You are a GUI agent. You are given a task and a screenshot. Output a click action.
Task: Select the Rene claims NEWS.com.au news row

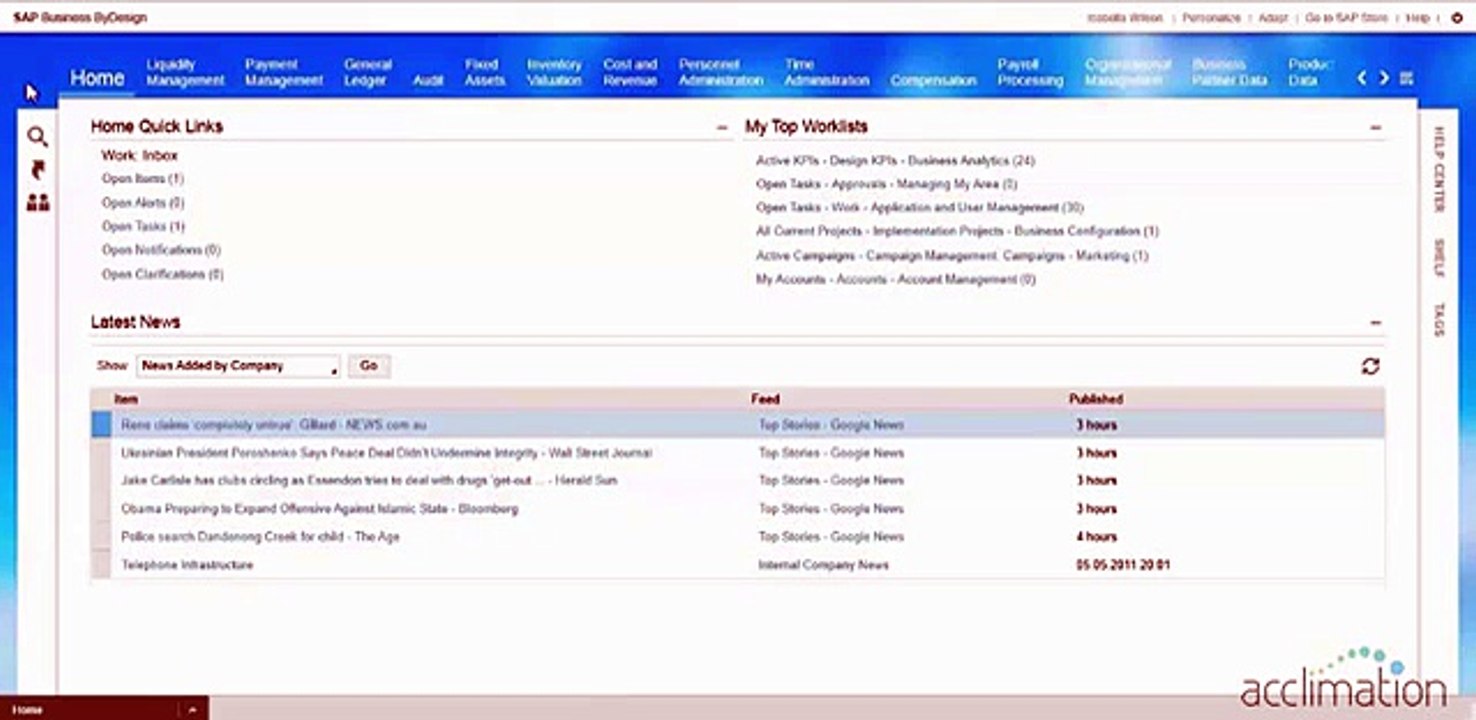[738, 425]
